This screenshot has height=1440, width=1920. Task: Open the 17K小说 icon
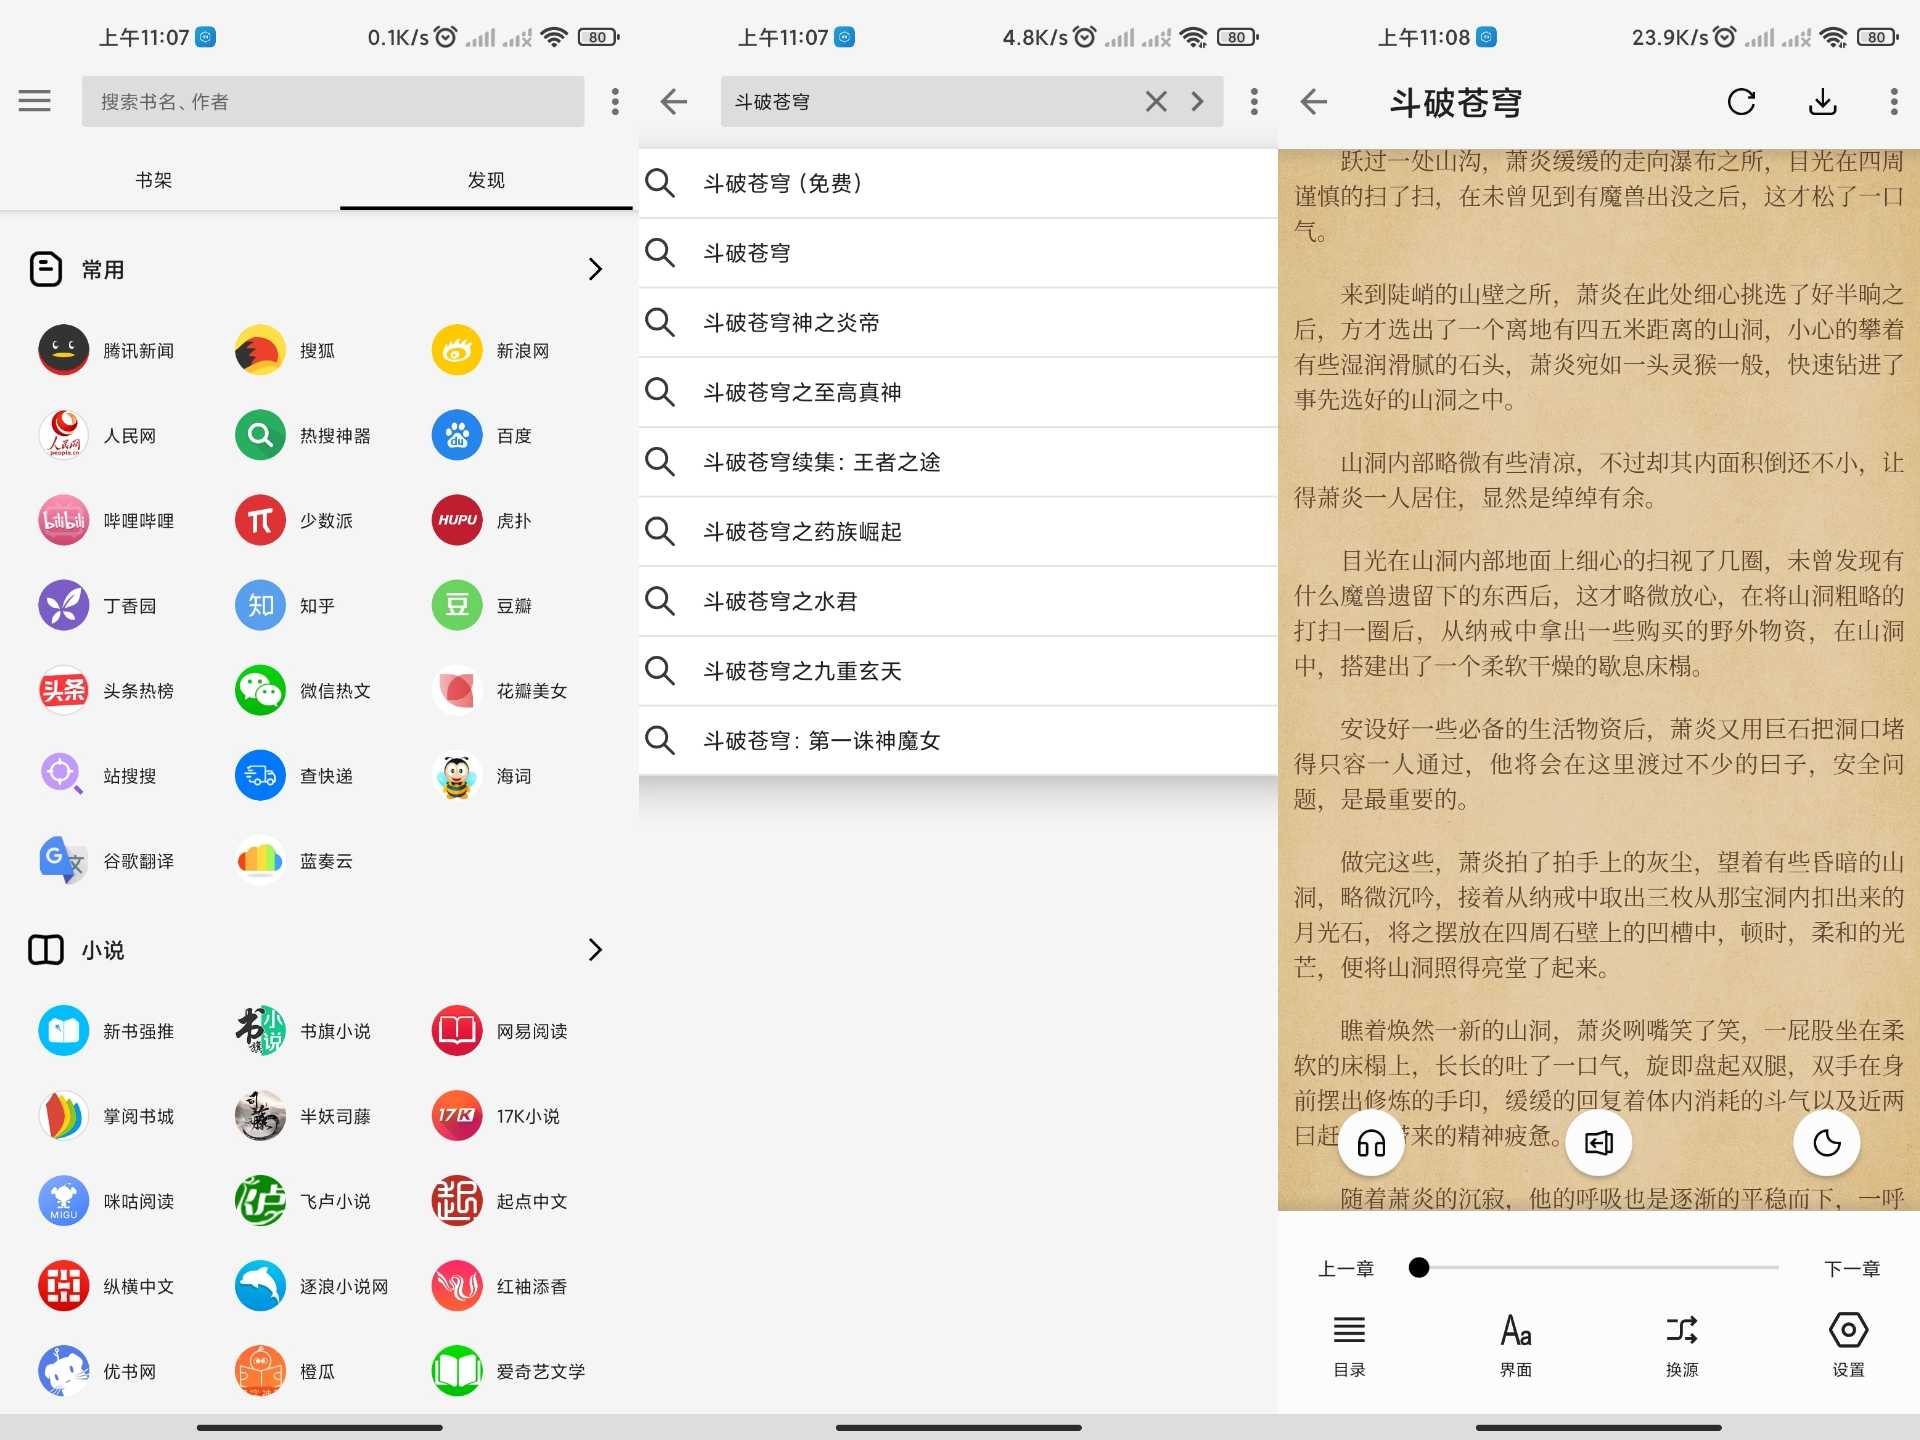pyautogui.click(x=457, y=1116)
